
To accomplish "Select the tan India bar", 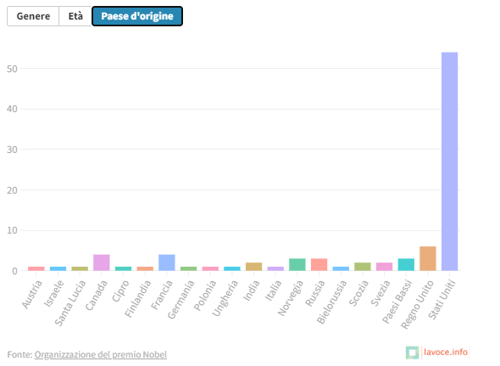I will 254,266.
